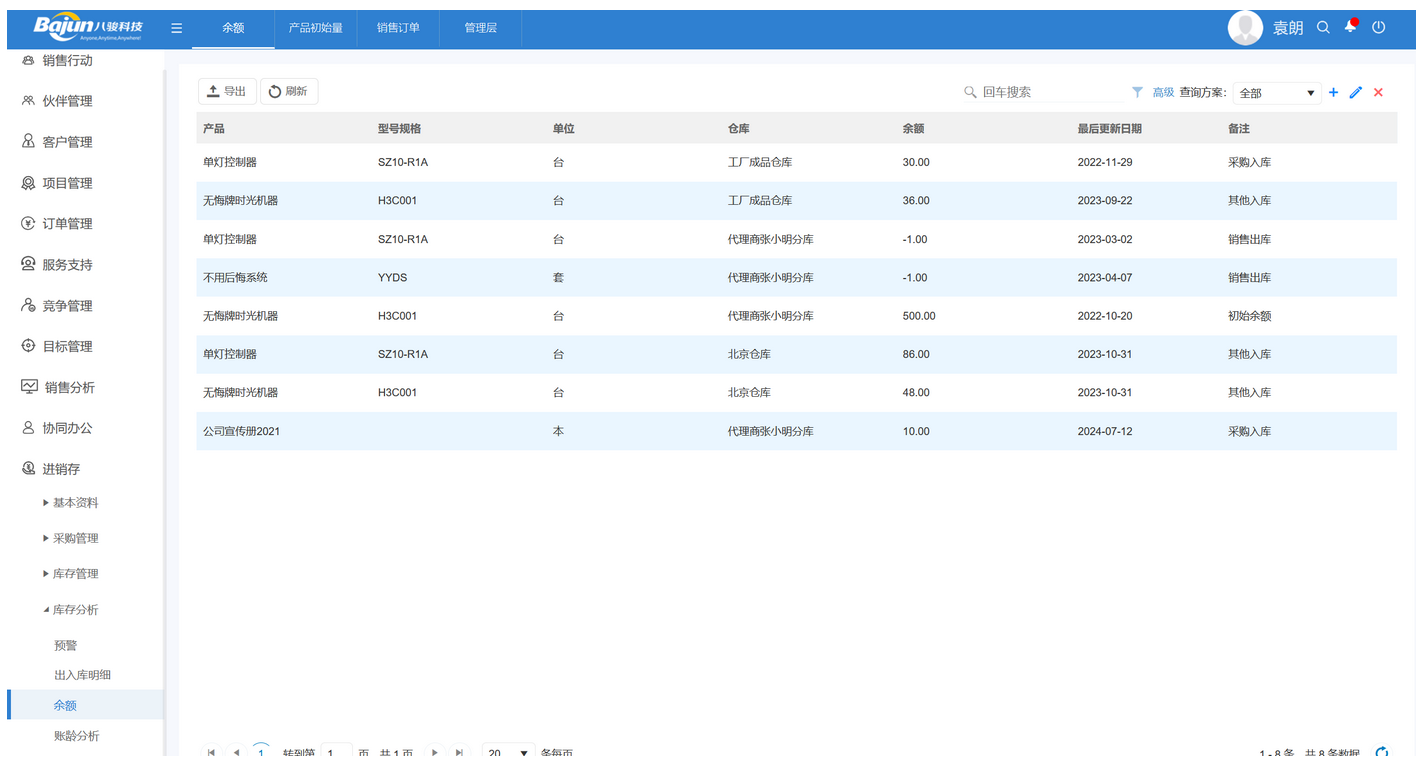
Task: Click the search magnifier in header
Action: coord(1323,28)
